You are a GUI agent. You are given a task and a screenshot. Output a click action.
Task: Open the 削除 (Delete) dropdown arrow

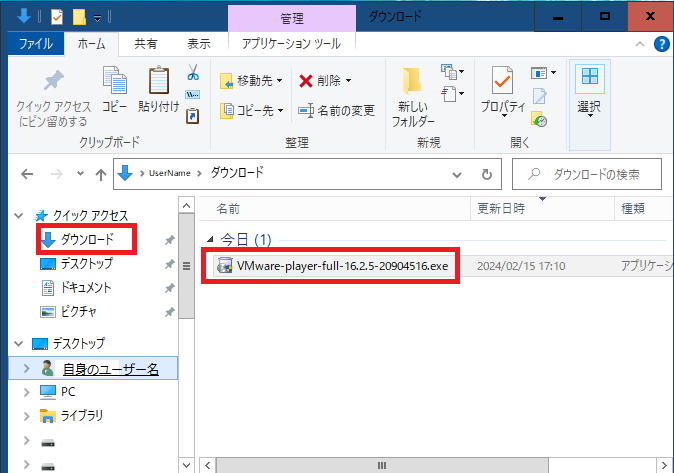[x=349, y=80]
